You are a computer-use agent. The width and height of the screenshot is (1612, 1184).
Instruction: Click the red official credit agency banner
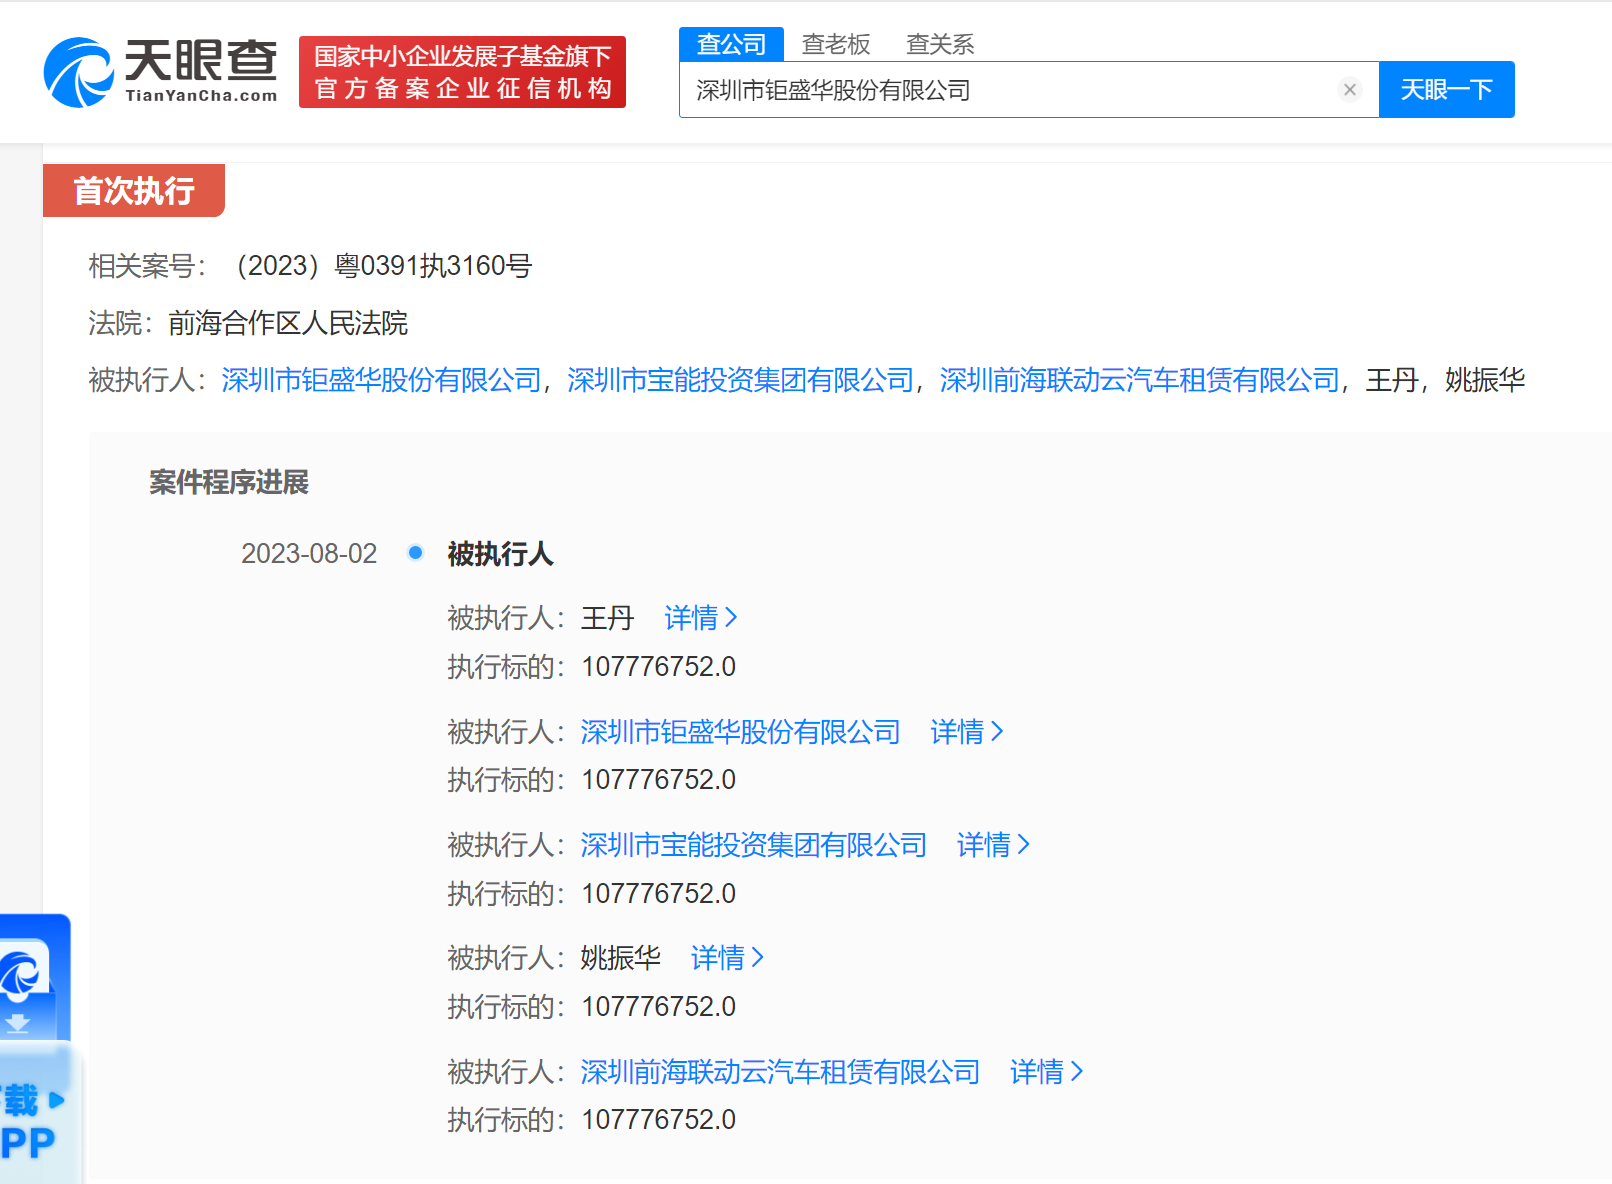pyautogui.click(x=462, y=72)
